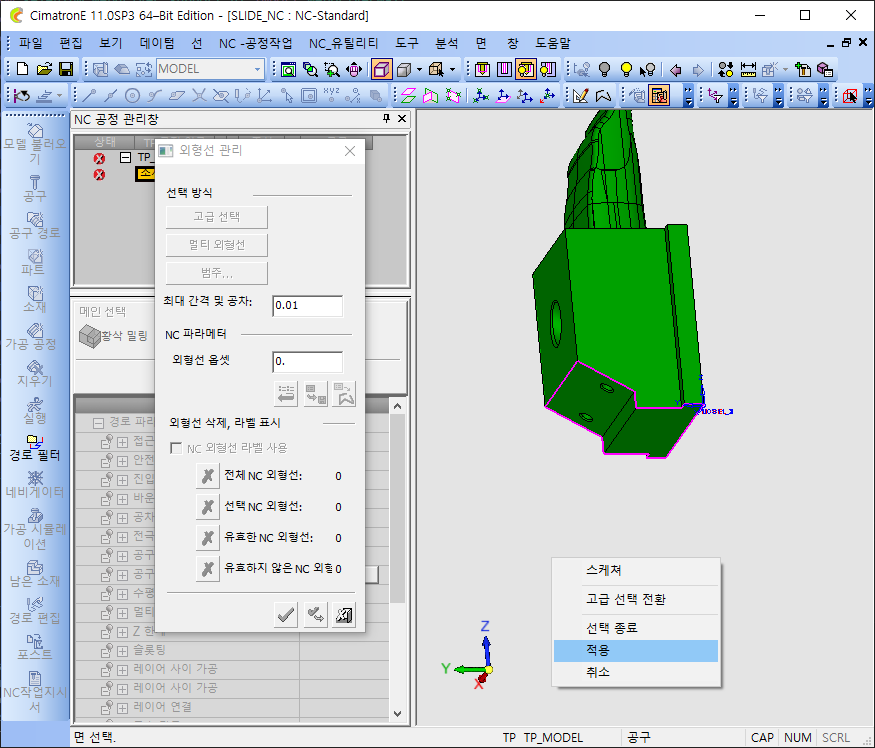Image resolution: width=875 pixels, height=748 pixels.
Task: Click 가공 시뮬레이션 in the sidebar
Action: pos(35,529)
